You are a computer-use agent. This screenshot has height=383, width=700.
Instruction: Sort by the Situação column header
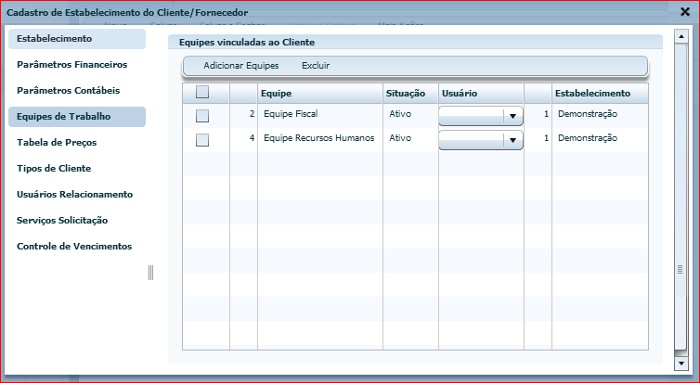tap(410, 93)
